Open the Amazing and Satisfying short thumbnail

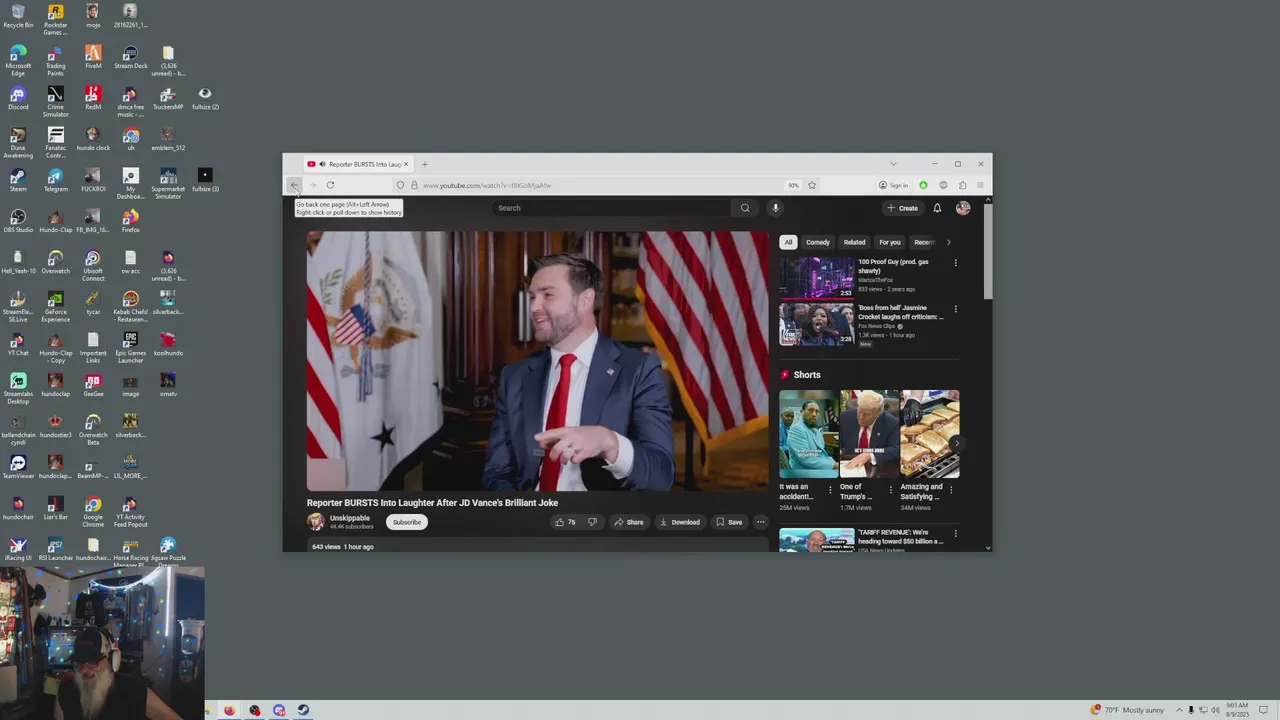pyautogui.click(x=929, y=434)
